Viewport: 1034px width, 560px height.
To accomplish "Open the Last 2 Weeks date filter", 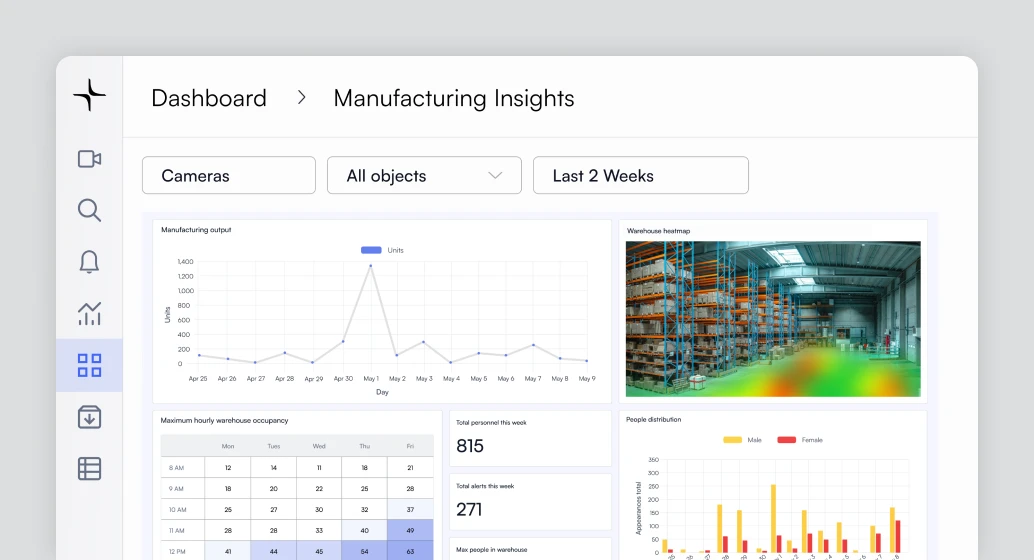I will point(640,175).
